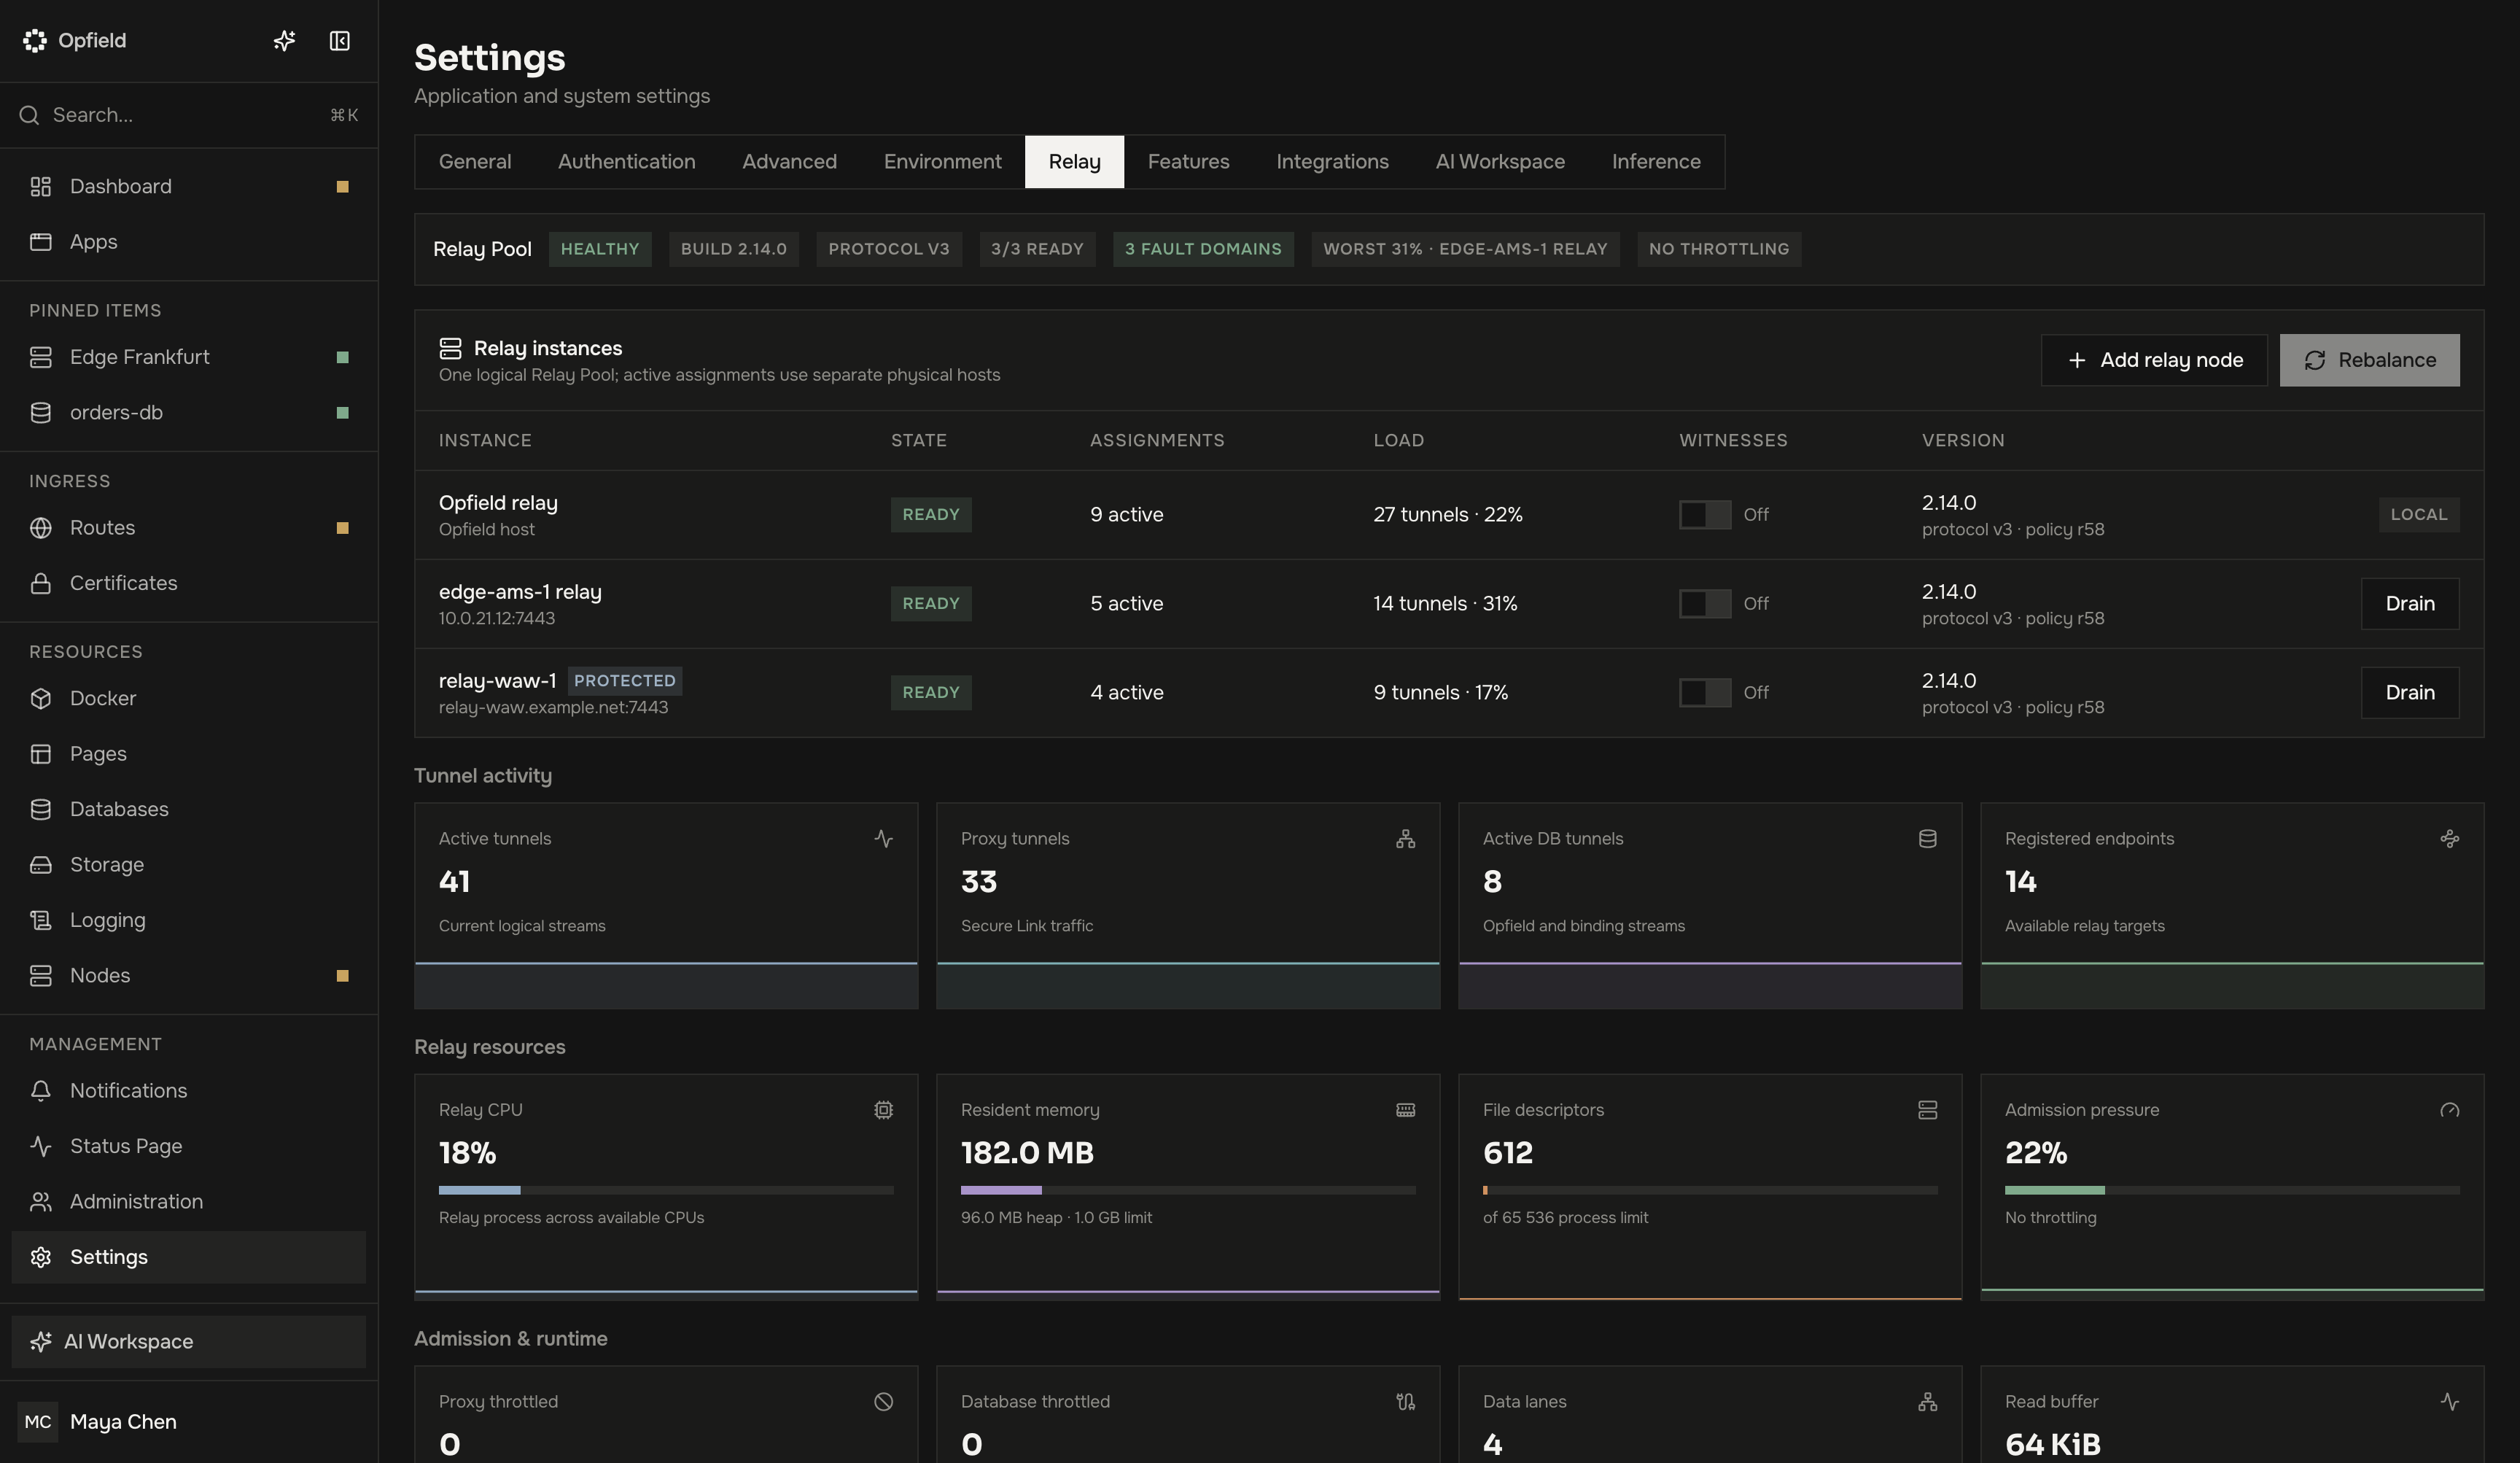Click the Storage drive icon
This screenshot has height=1463, width=2520.
41,865
